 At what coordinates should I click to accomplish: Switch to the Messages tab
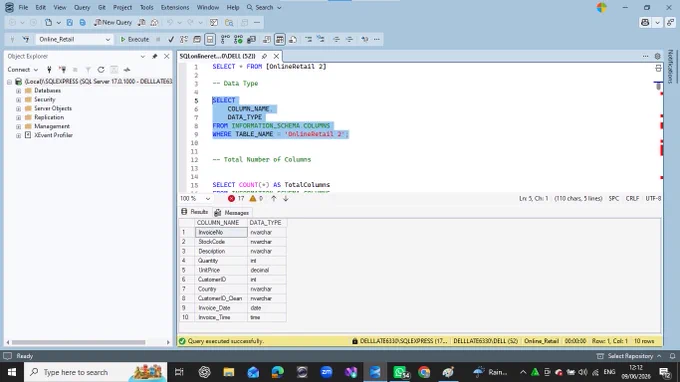pos(232,212)
